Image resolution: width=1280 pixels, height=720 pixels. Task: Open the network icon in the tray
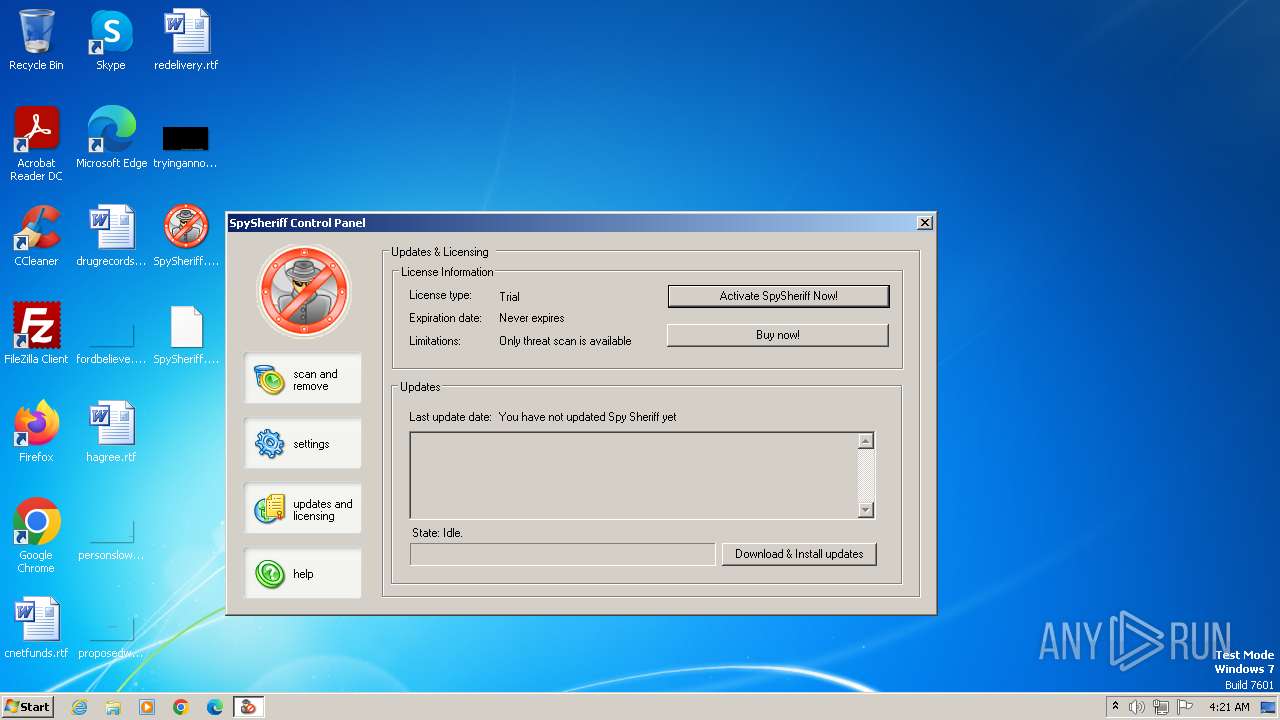[x=1161, y=707]
